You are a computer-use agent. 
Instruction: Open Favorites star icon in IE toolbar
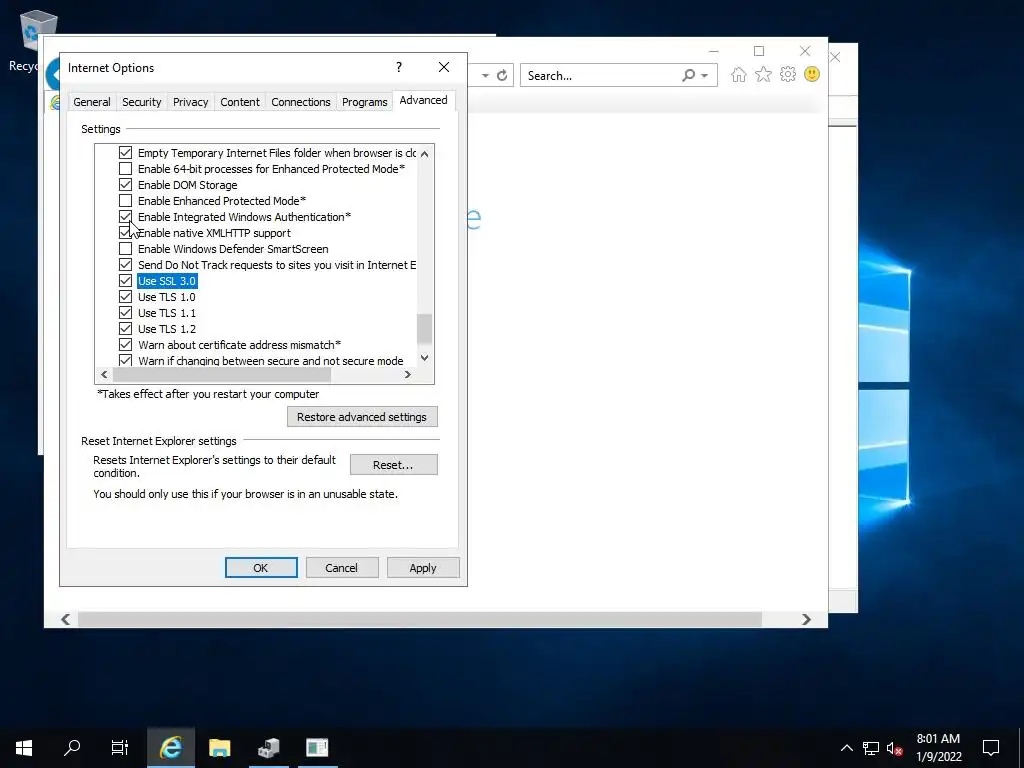(763, 74)
